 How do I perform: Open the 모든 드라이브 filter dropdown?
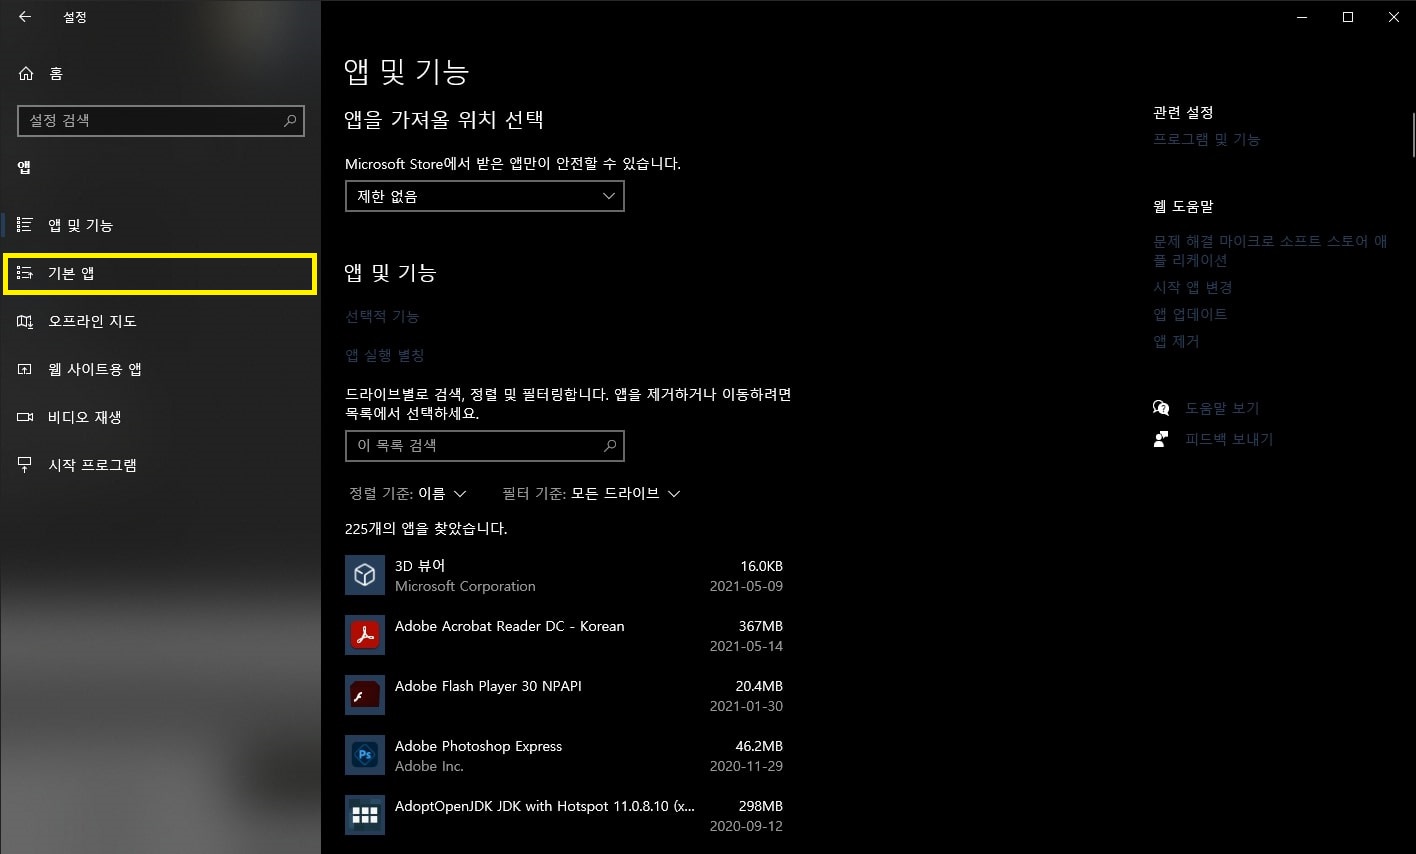(590, 493)
